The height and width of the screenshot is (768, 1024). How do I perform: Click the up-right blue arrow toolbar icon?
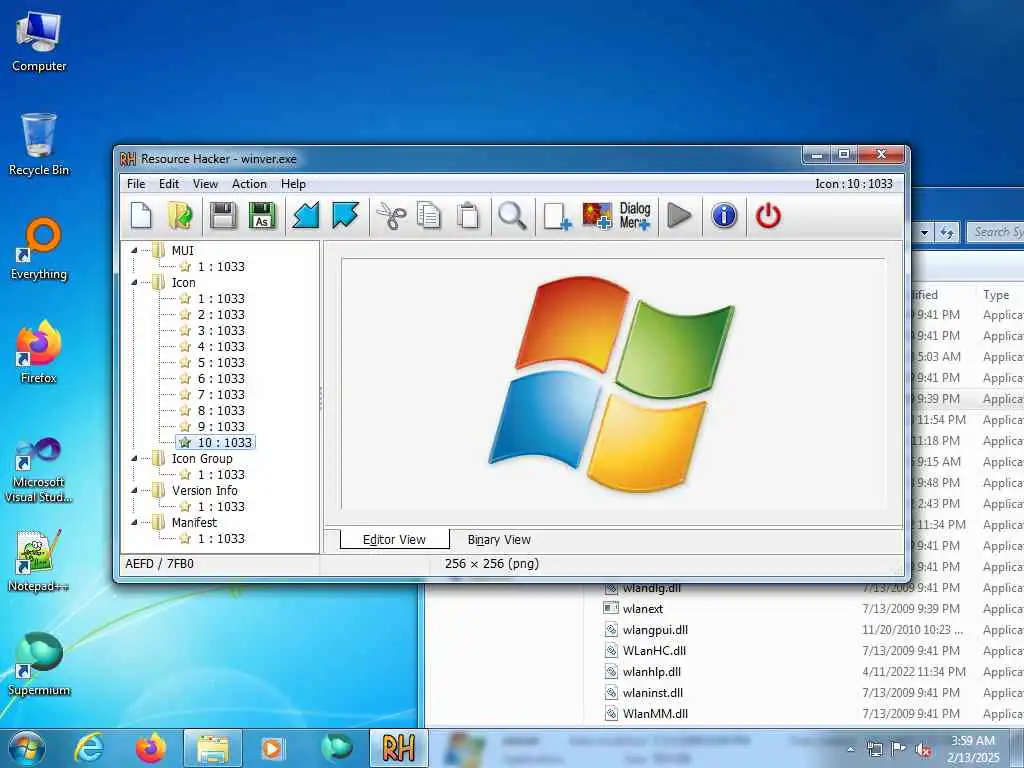pos(345,216)
